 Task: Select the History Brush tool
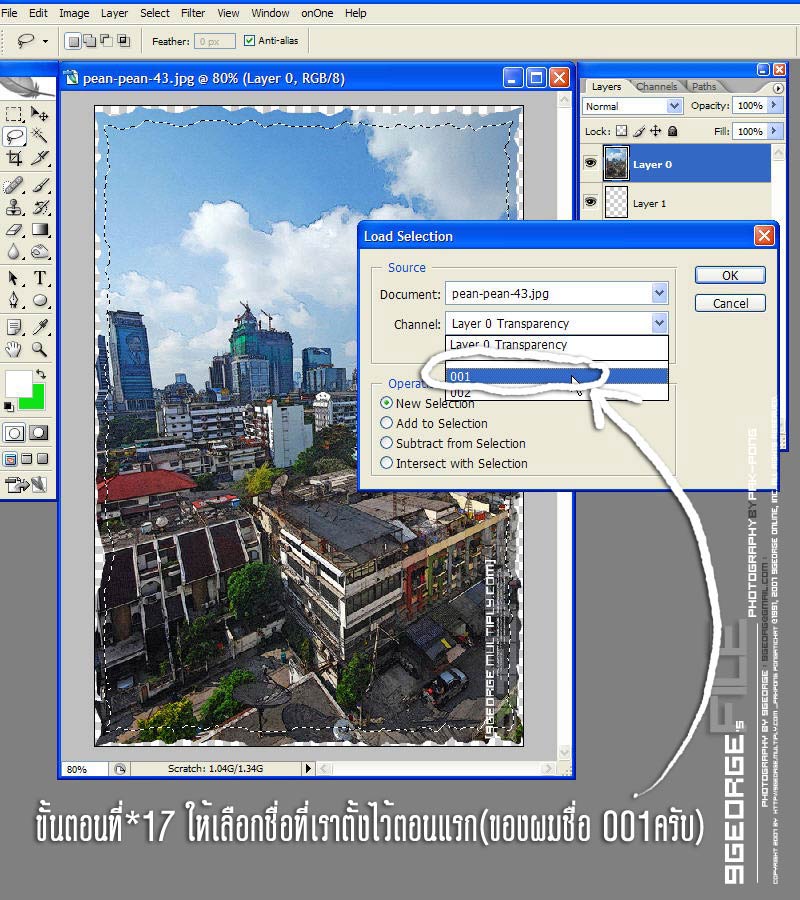pos(40,207)
